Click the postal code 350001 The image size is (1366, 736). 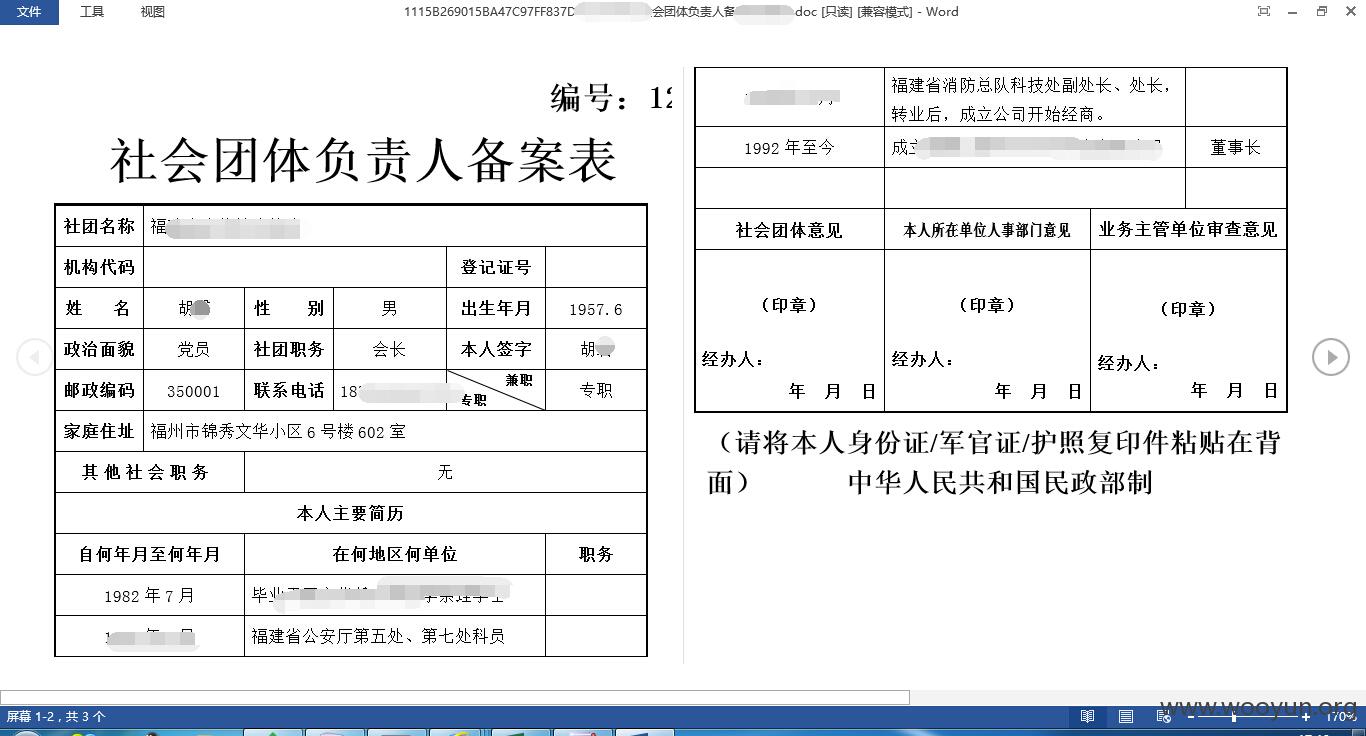(194, 391)
